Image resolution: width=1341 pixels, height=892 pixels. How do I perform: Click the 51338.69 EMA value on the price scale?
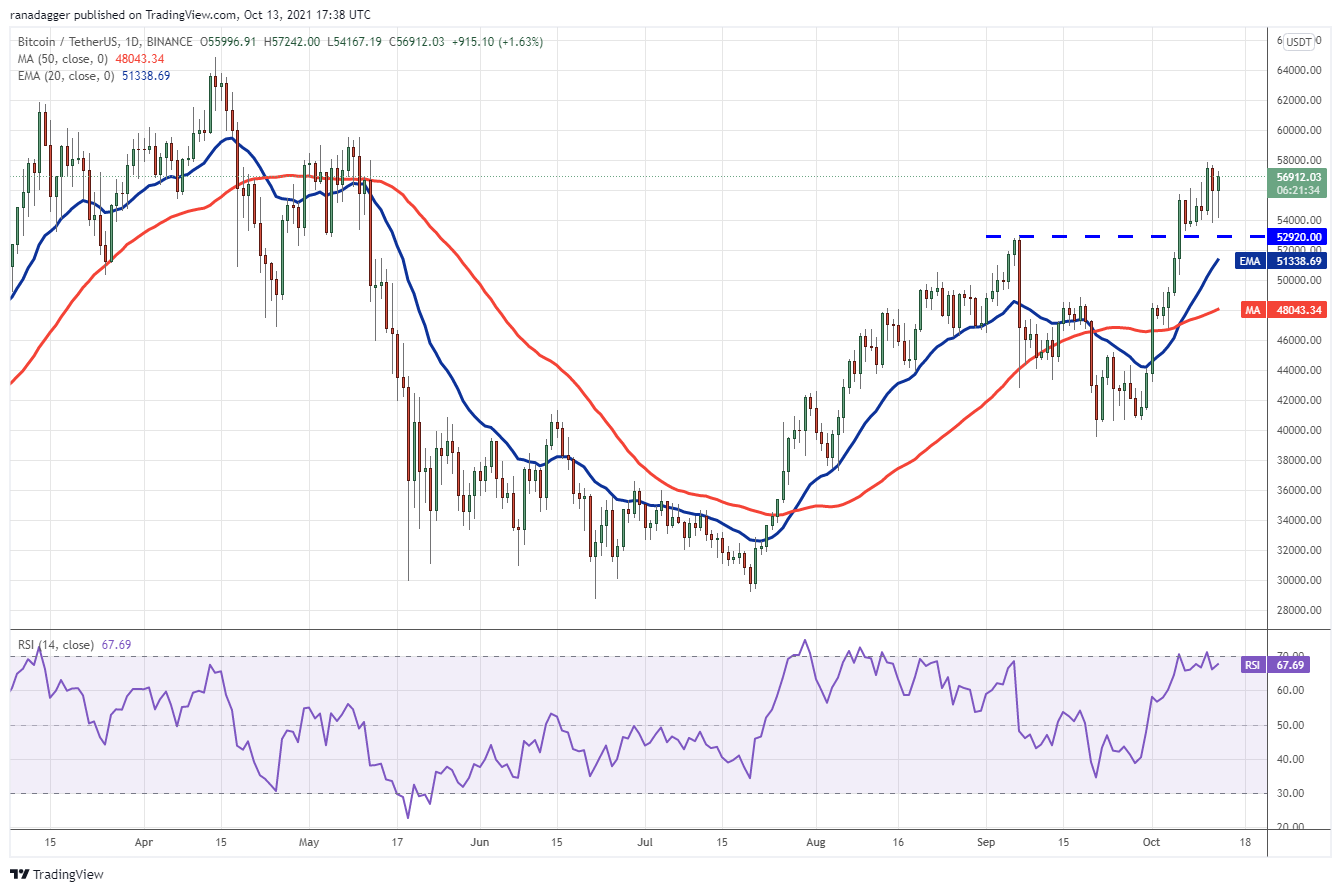click(1299, 261)
